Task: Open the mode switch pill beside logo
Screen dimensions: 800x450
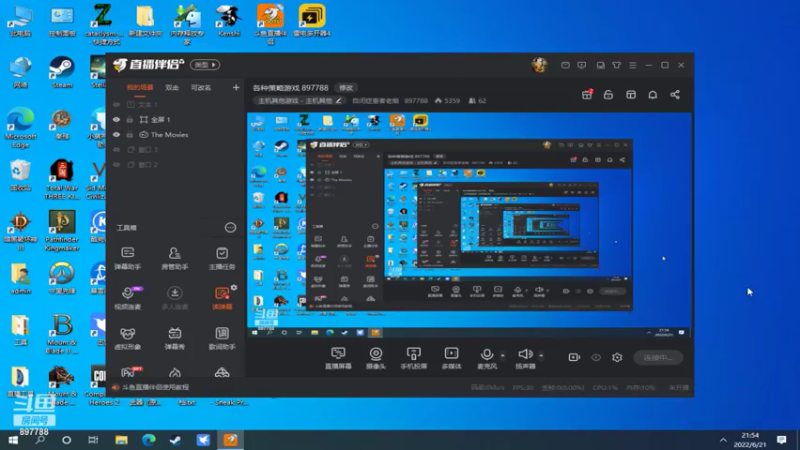Action: [205, 65]
